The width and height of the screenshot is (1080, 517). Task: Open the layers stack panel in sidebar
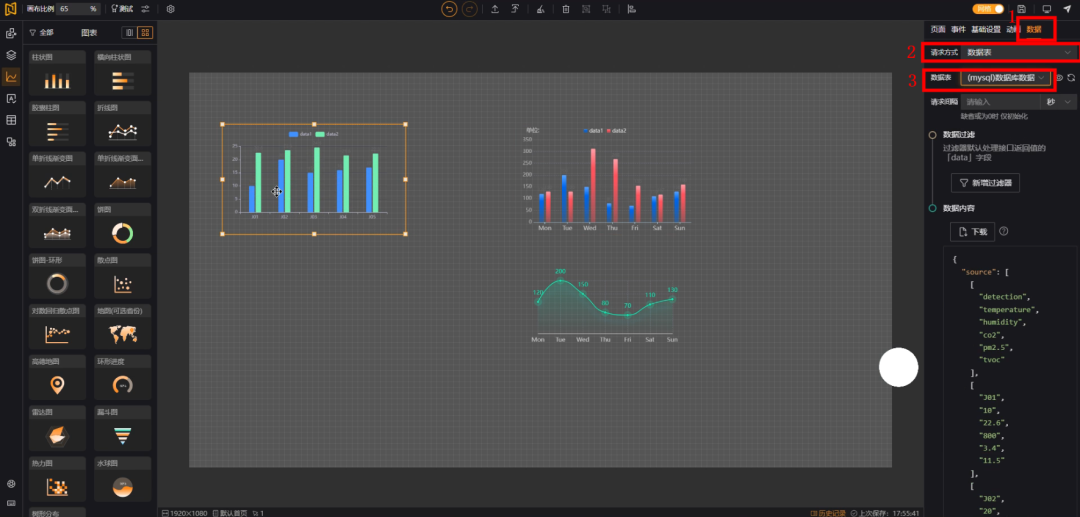point(11,55)
